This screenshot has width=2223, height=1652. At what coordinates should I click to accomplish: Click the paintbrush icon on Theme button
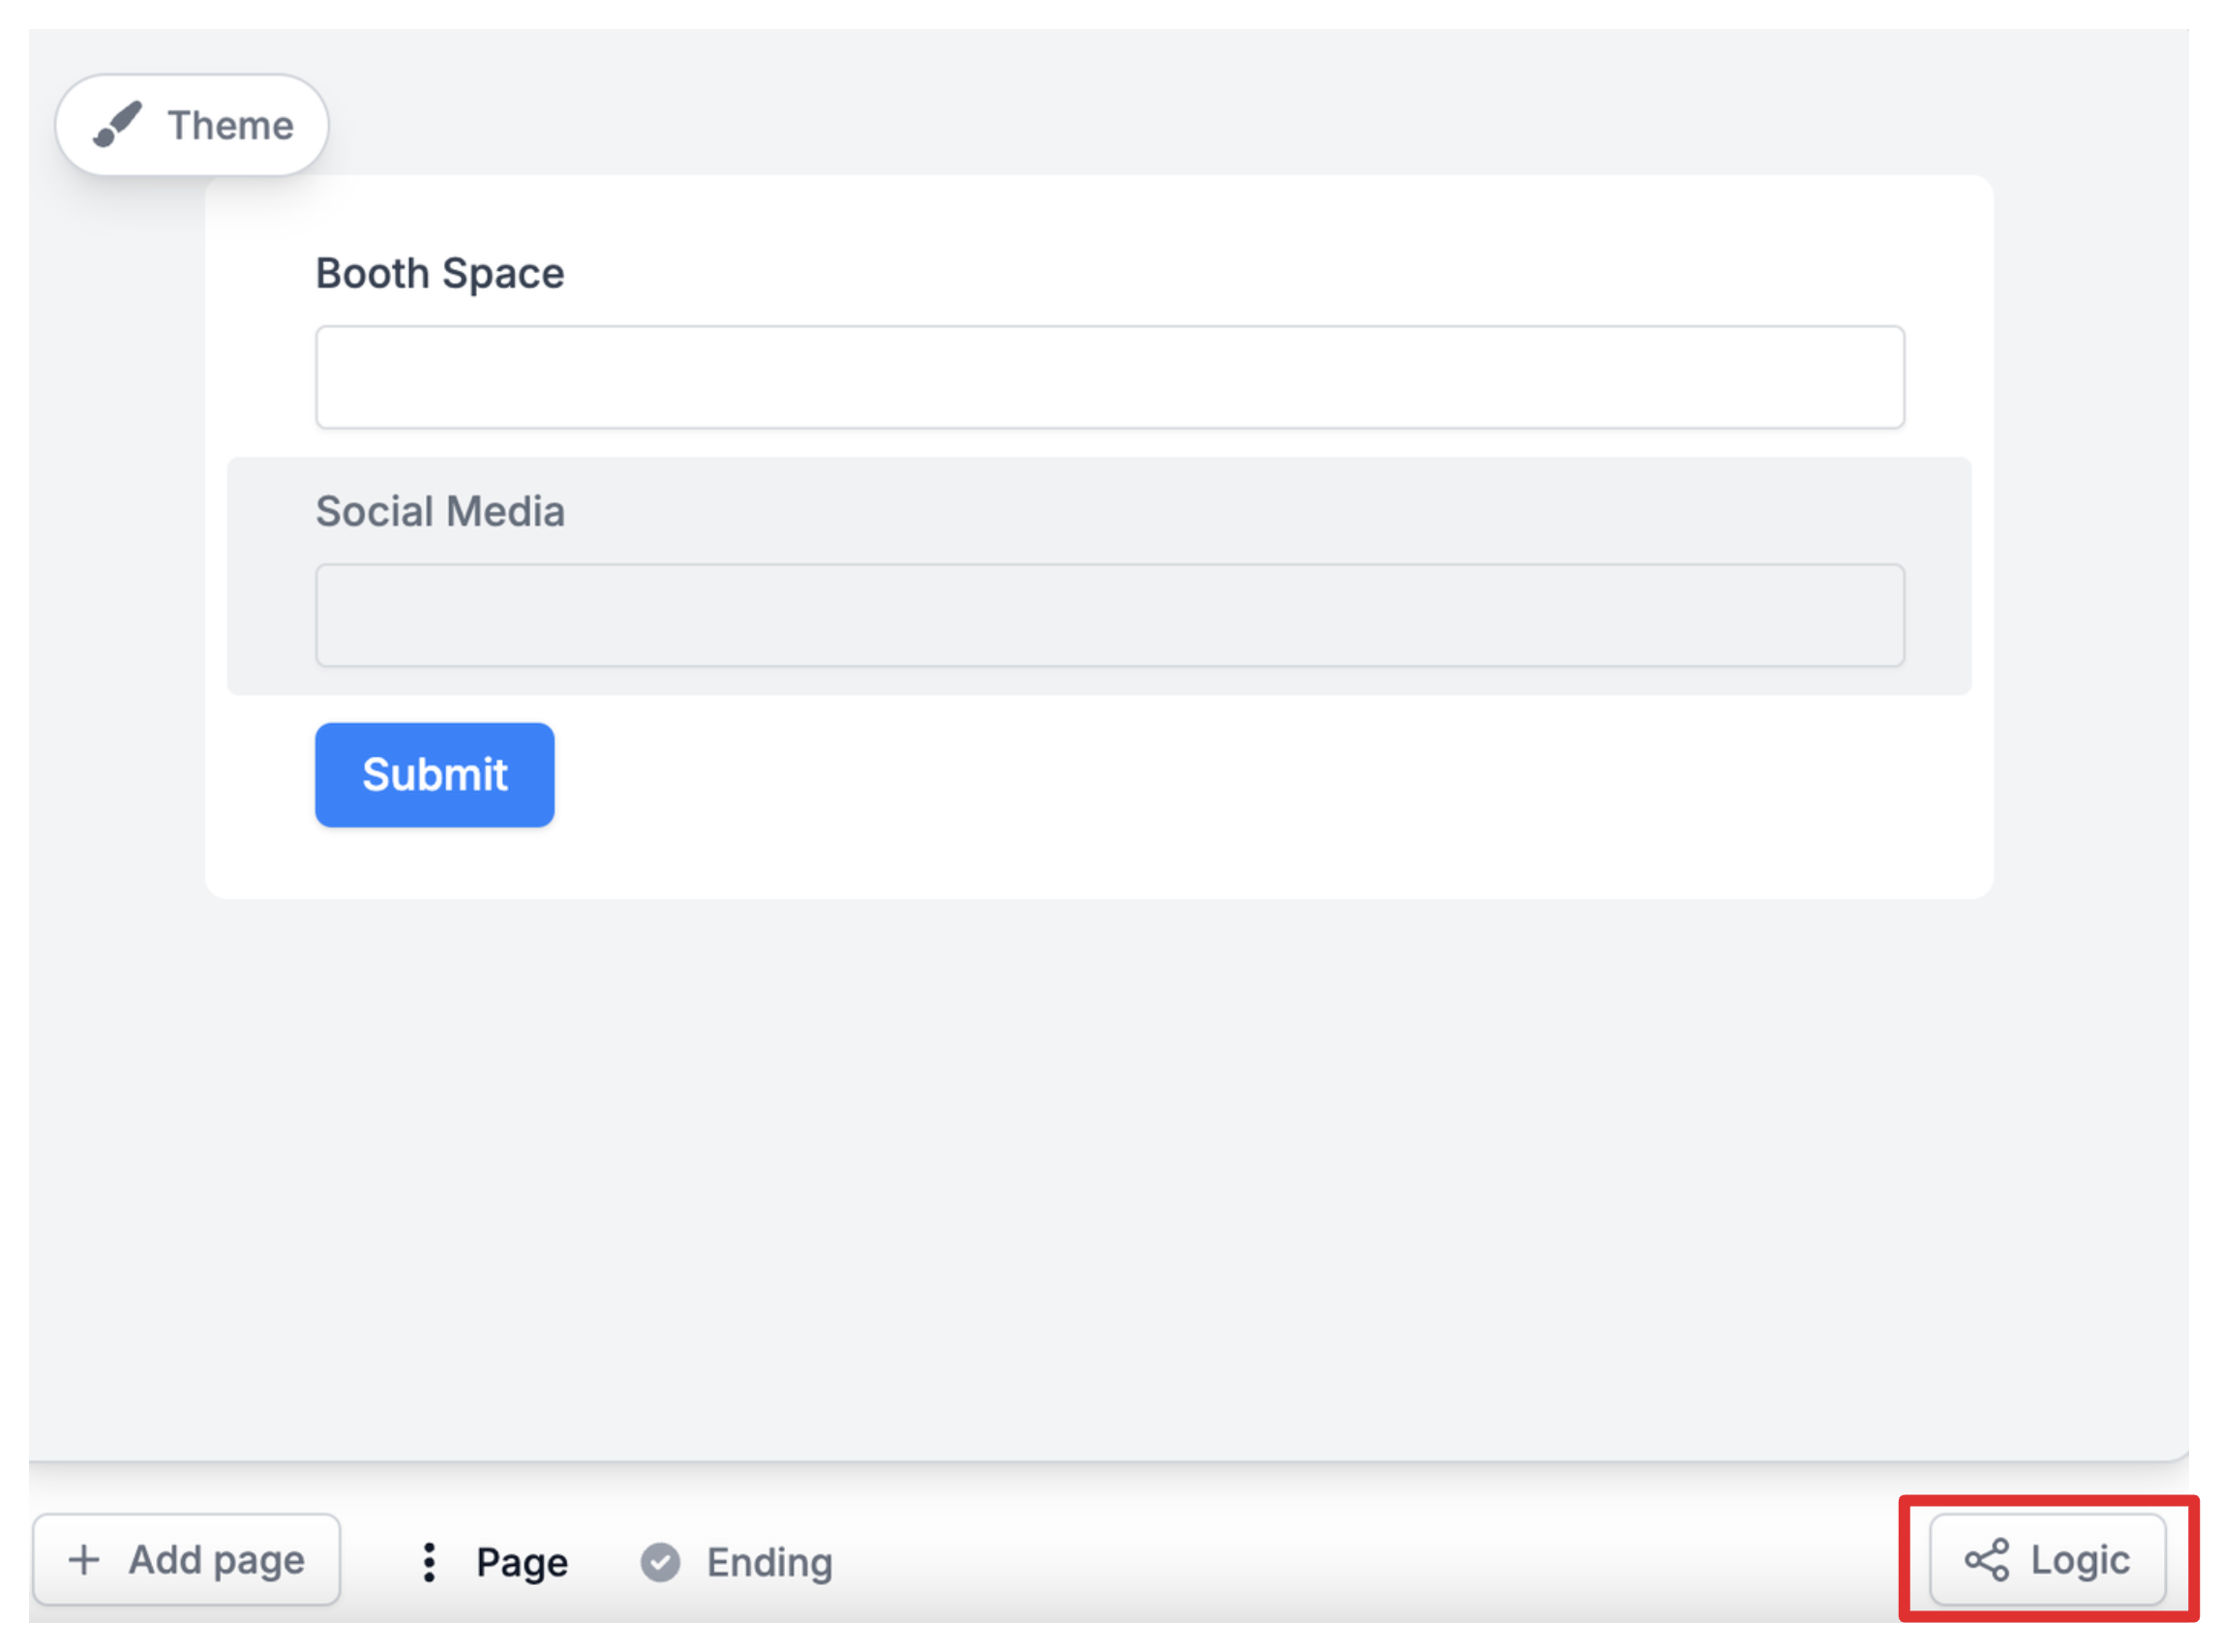[x=117, y=125]
